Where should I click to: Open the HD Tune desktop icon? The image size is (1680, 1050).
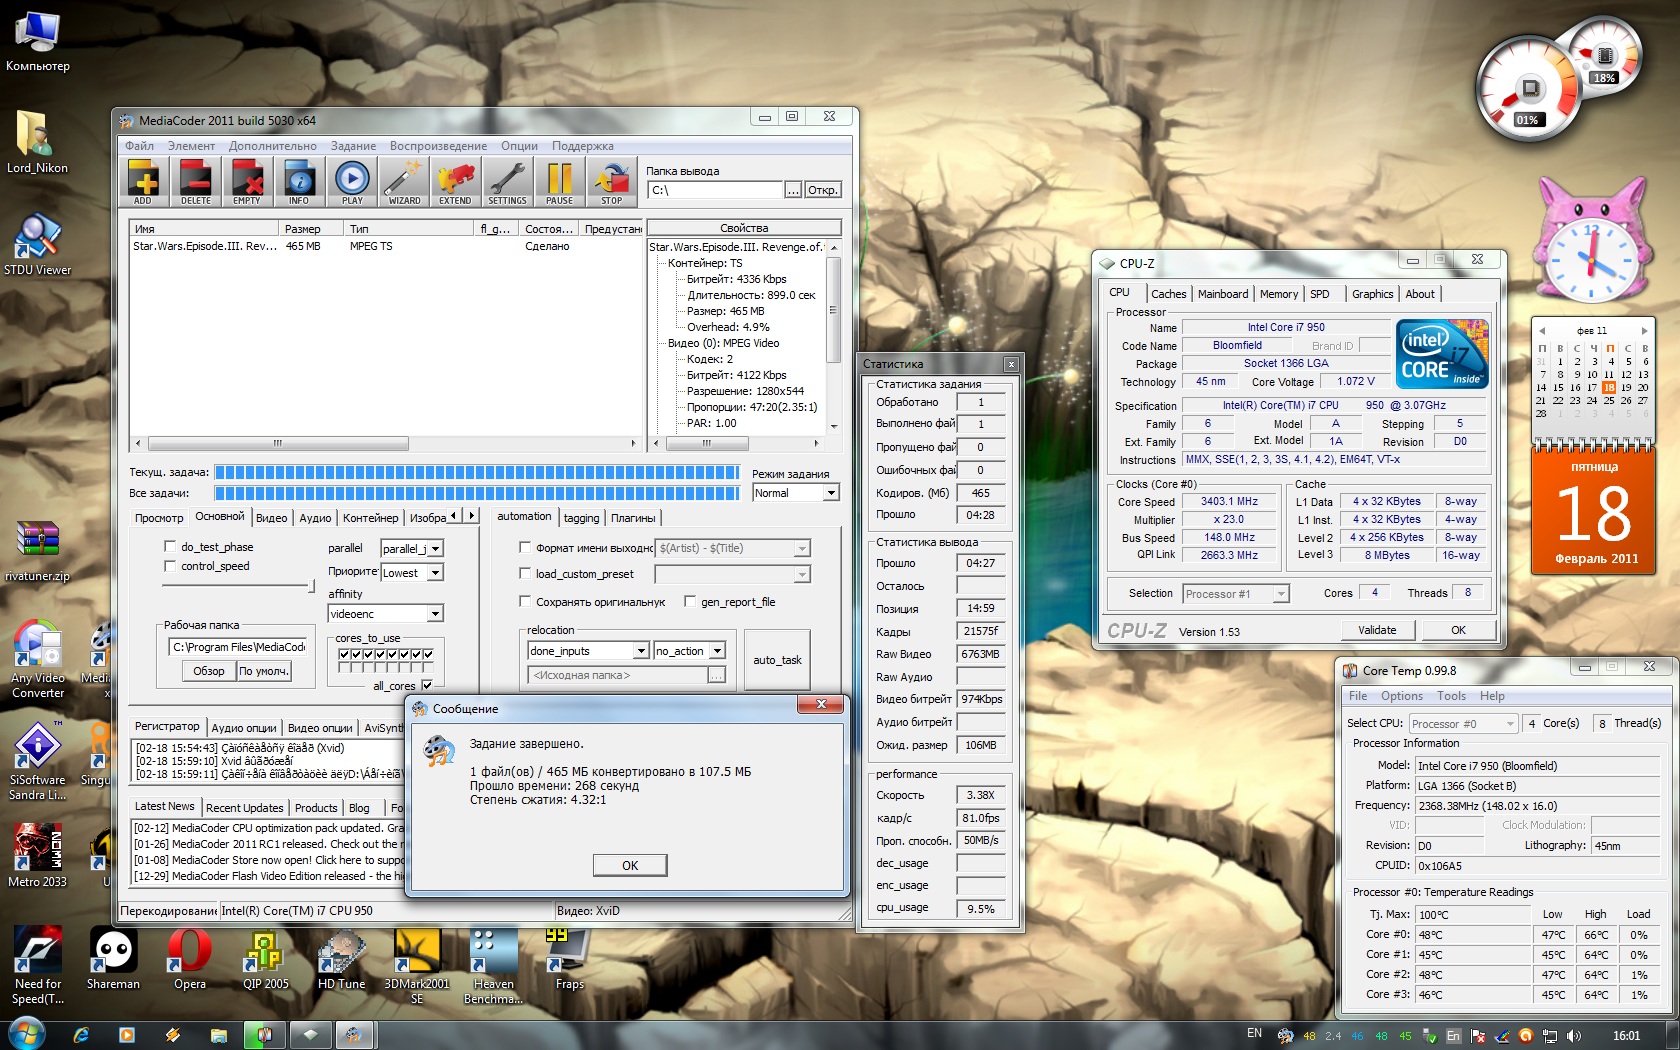341,959
